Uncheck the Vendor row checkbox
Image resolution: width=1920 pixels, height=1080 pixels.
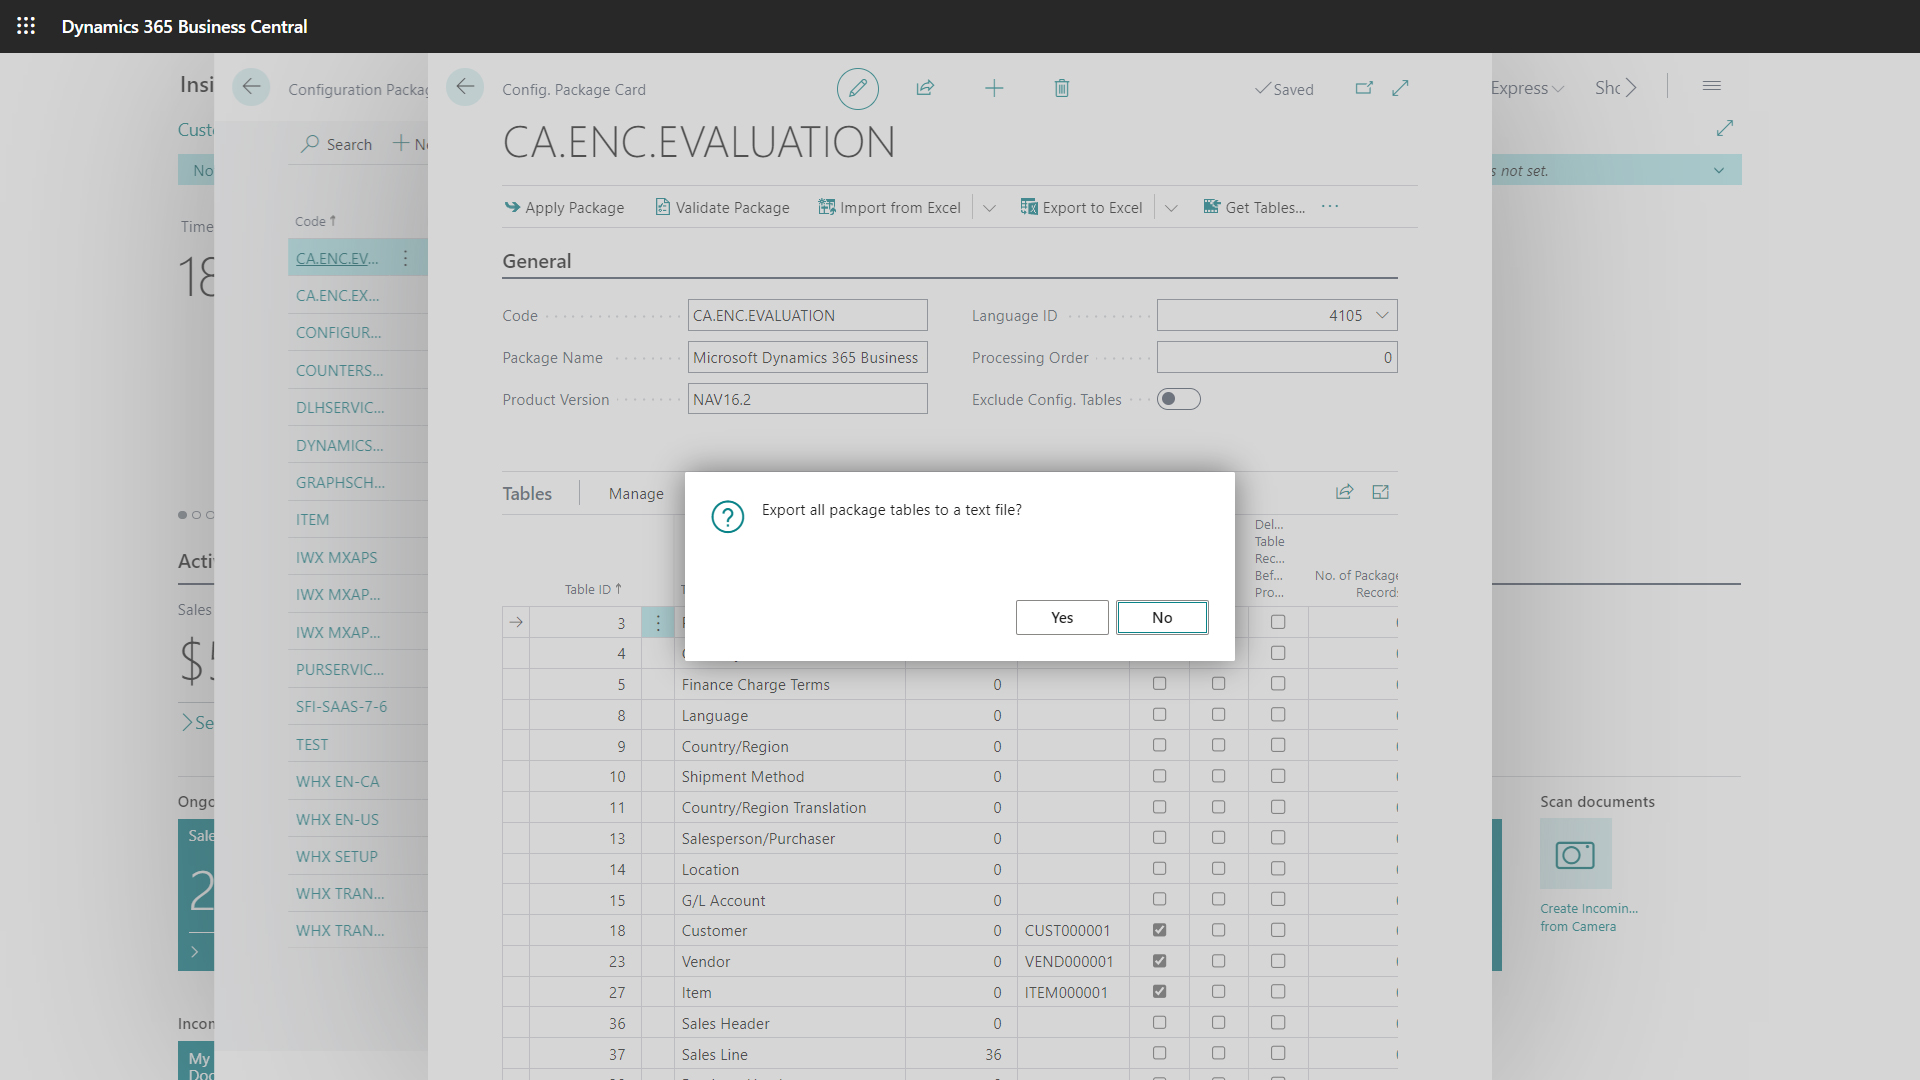pos(1159,961)
